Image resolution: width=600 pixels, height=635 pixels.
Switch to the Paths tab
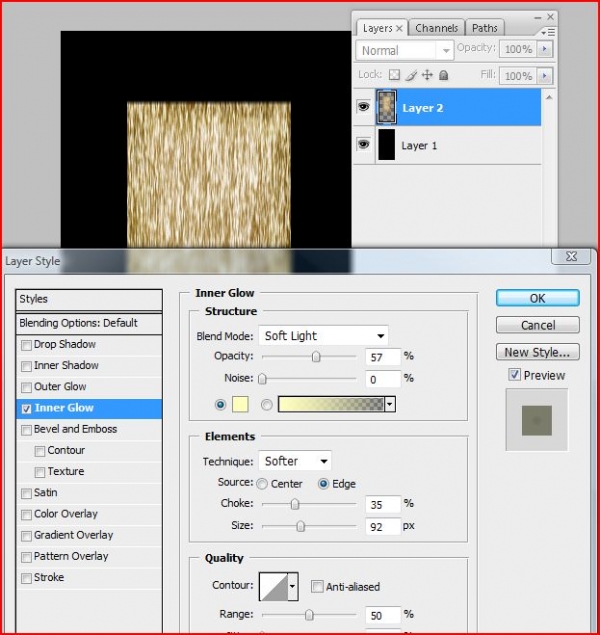[484, 28]
